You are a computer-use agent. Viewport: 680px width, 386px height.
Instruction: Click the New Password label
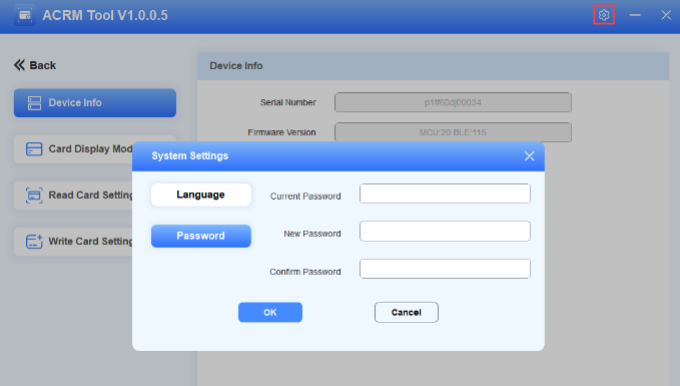(312, 234)
